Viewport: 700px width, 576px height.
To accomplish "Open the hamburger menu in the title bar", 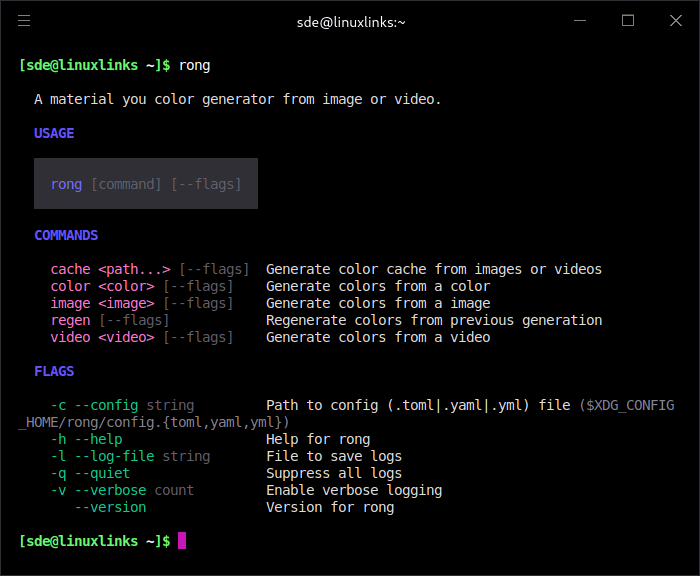I will (x=24, y=21).
